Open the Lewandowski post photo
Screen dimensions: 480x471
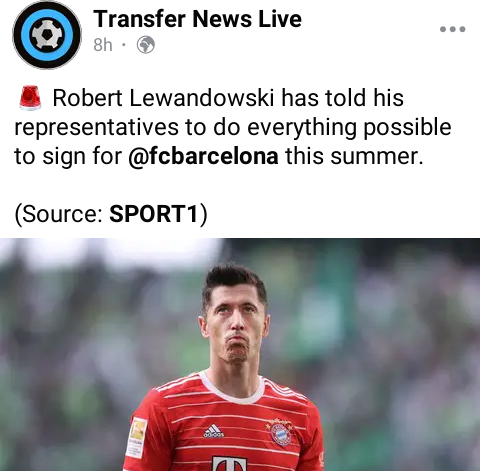click(240, 355)
